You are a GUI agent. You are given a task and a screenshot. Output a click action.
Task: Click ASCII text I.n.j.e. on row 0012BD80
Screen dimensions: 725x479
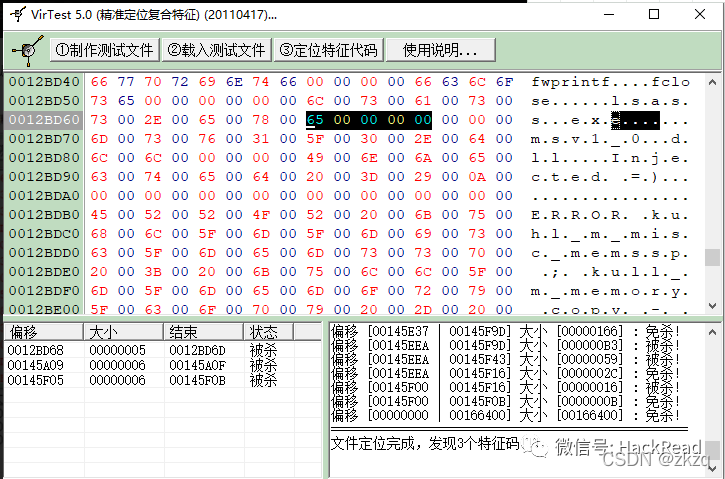click(650, 158)
